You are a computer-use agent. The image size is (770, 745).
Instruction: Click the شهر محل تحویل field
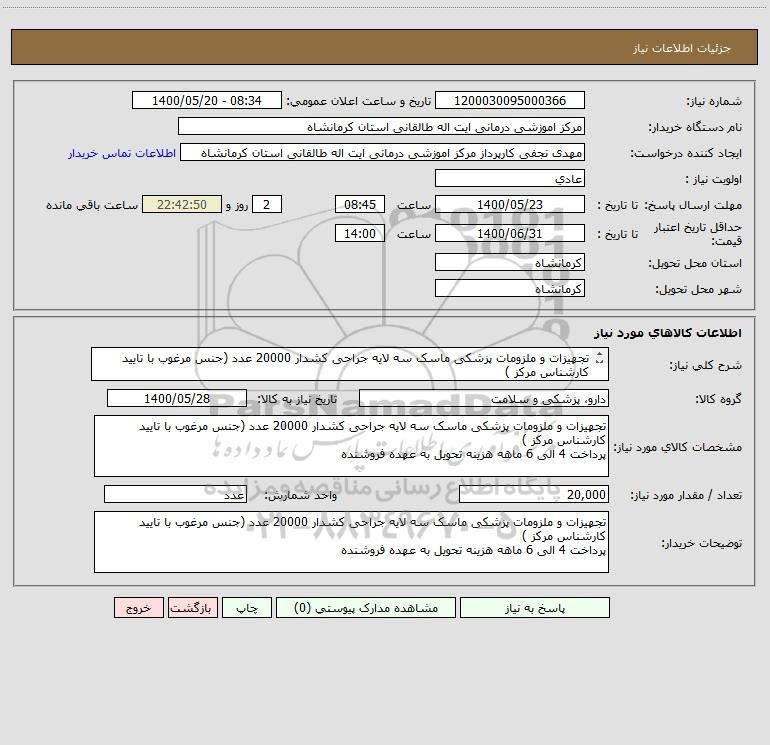[x=510, y=288]
